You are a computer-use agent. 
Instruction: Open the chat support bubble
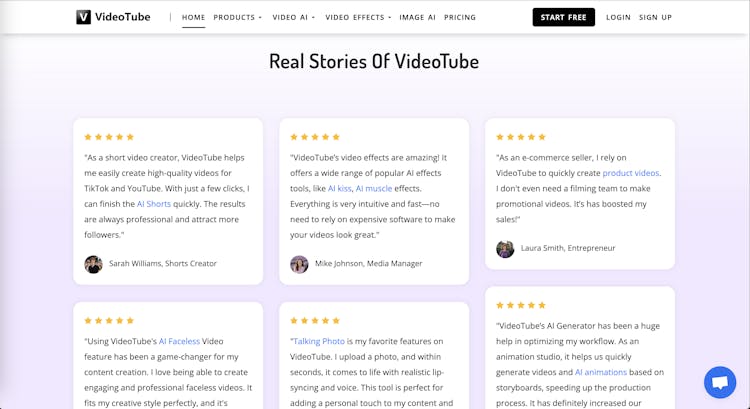[719, 382]
